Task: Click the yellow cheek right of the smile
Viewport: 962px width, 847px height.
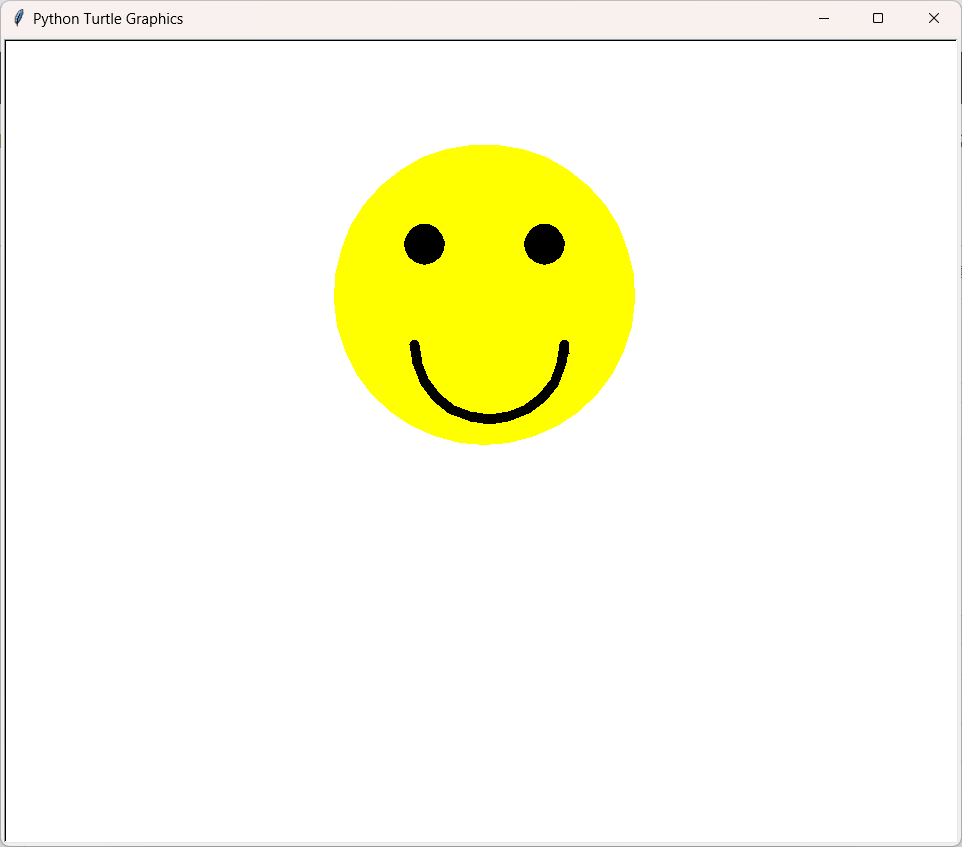Action: [x=600, y=340]
